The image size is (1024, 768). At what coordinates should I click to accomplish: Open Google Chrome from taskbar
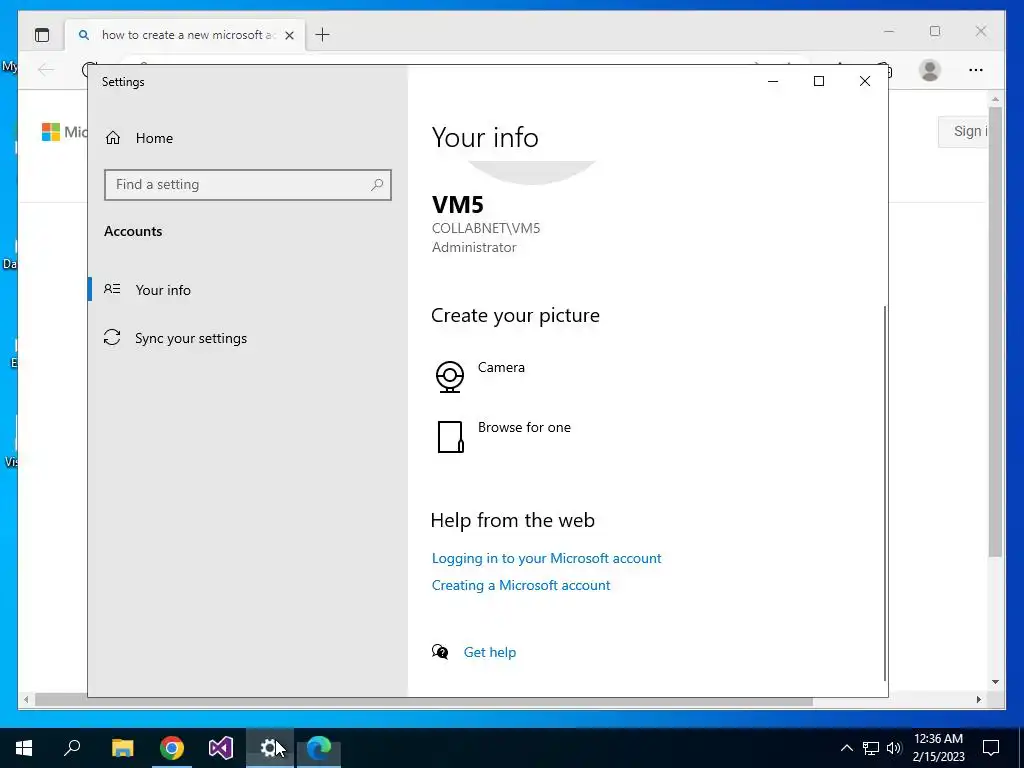172,748
